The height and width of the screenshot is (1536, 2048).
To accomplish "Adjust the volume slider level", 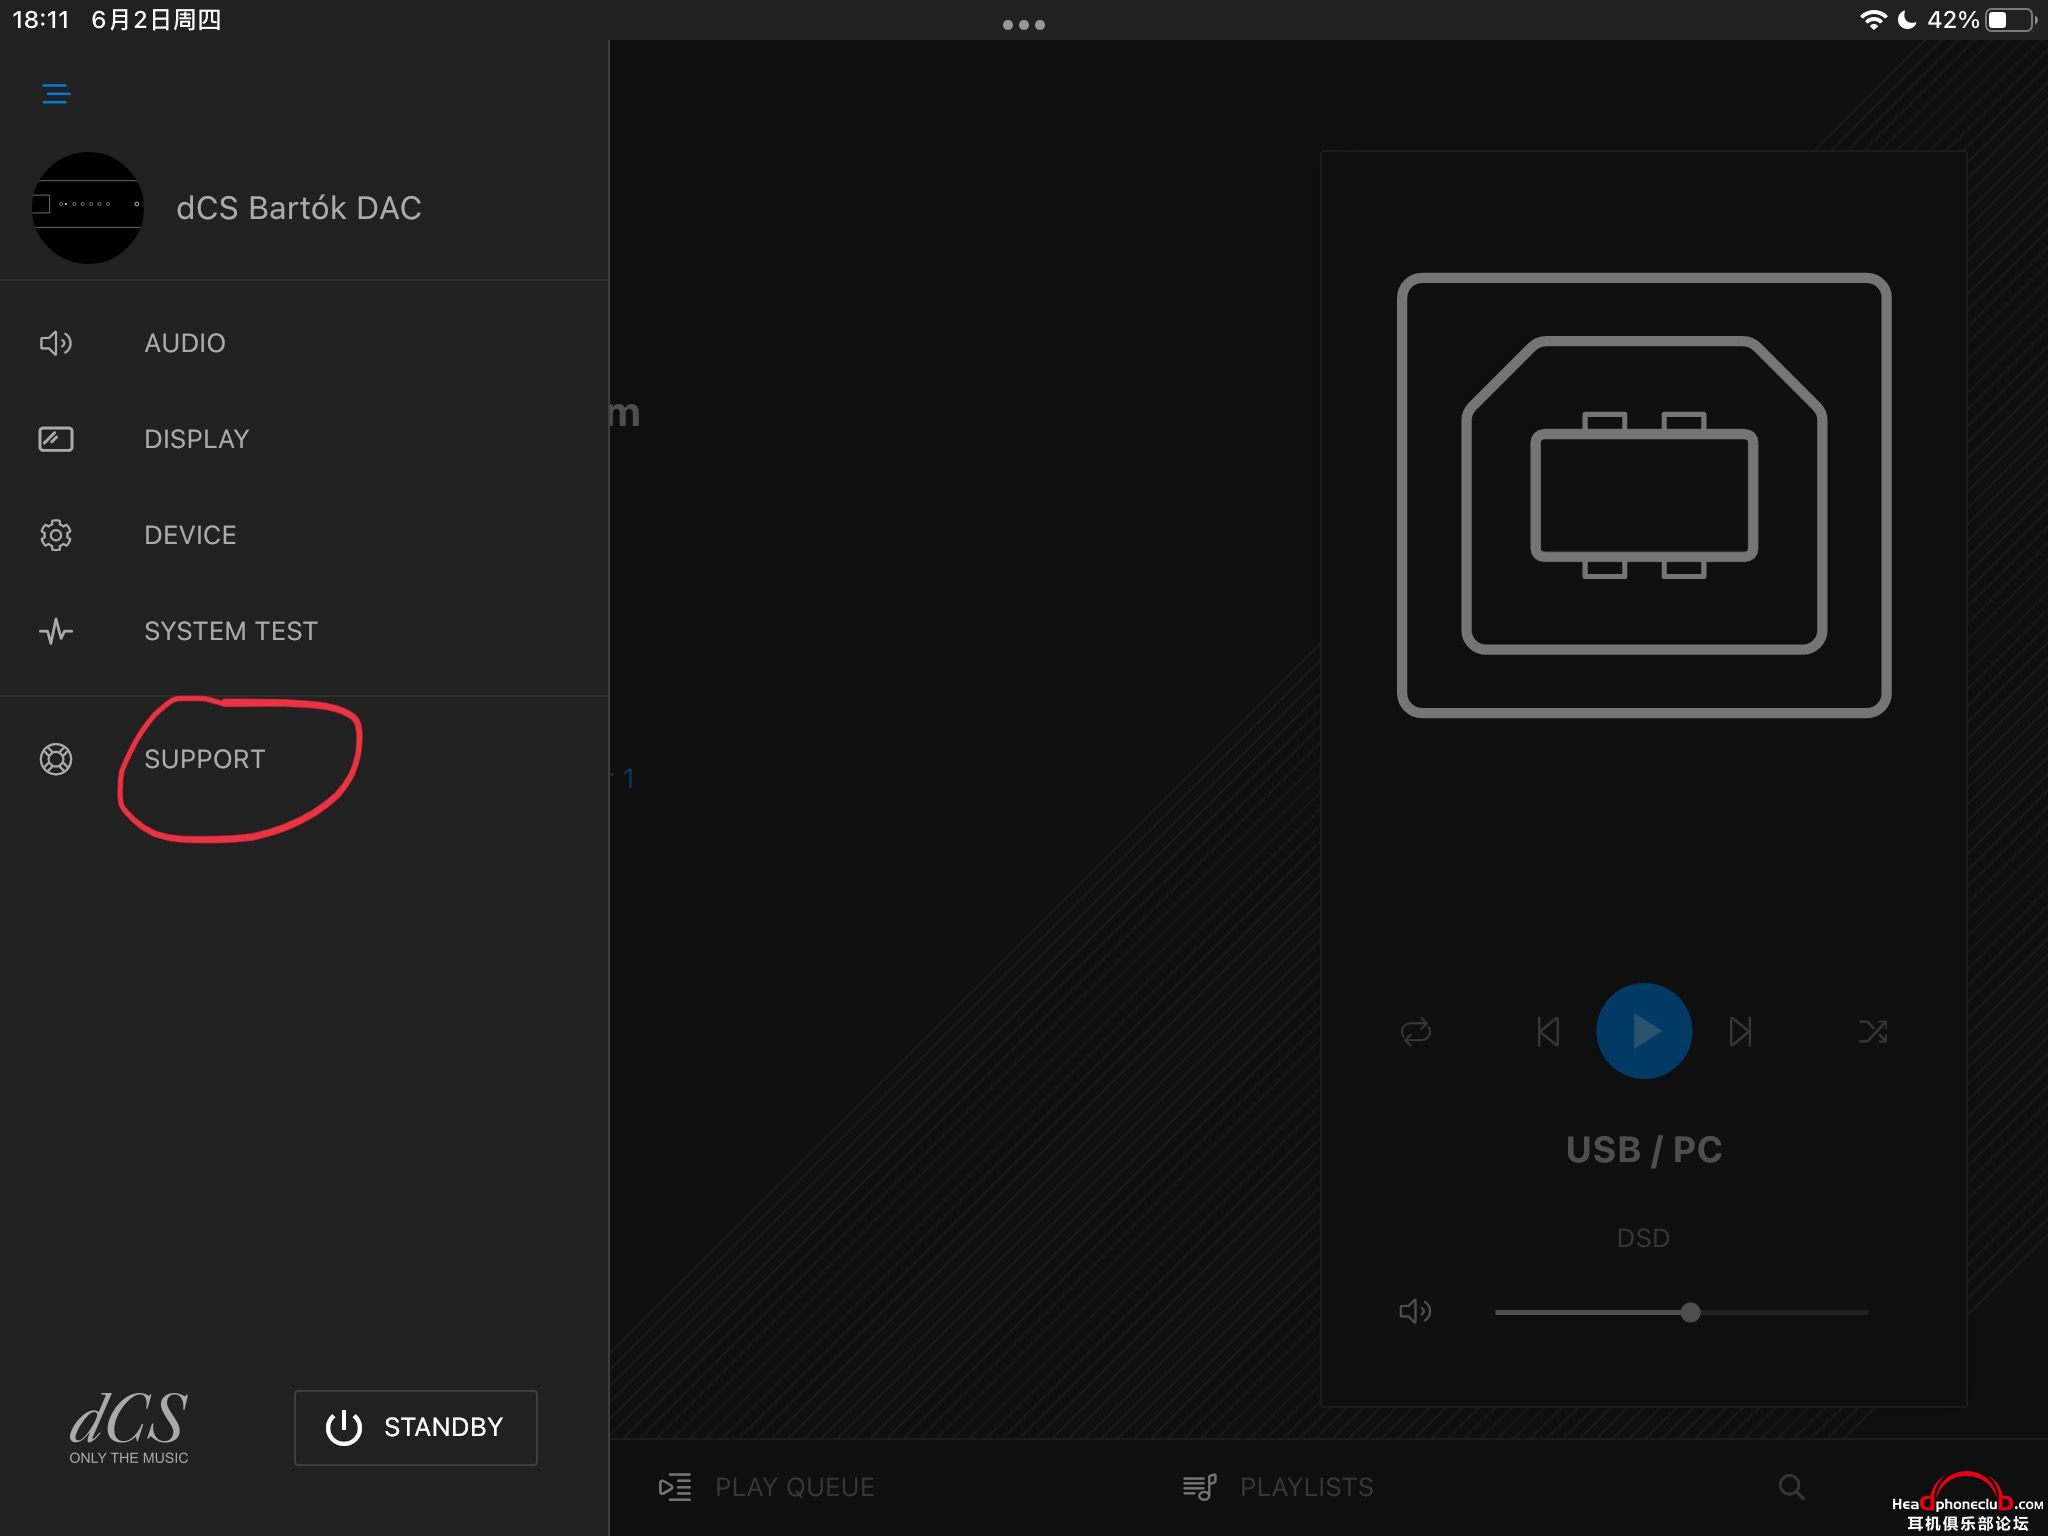I will point(1687,1312).
